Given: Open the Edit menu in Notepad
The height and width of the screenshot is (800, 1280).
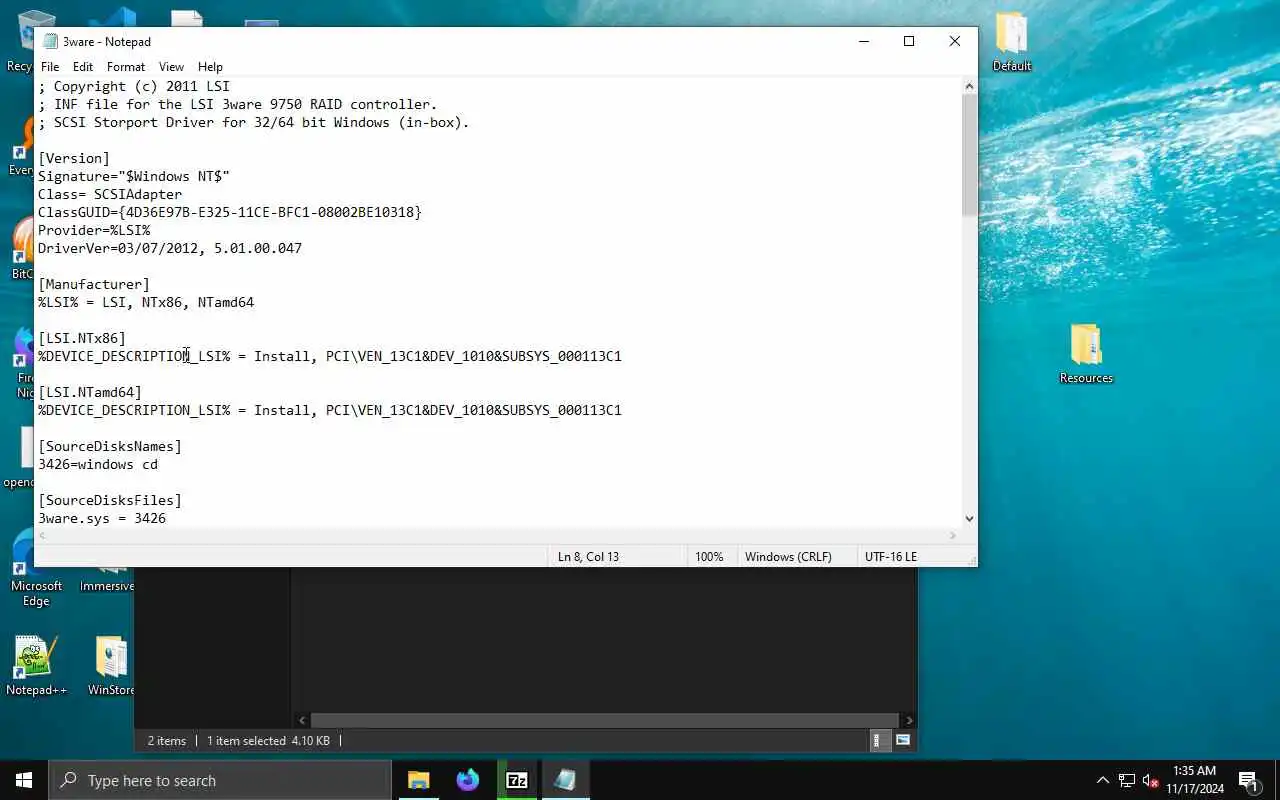Looking at the screenshot, I should pos(83,67).
